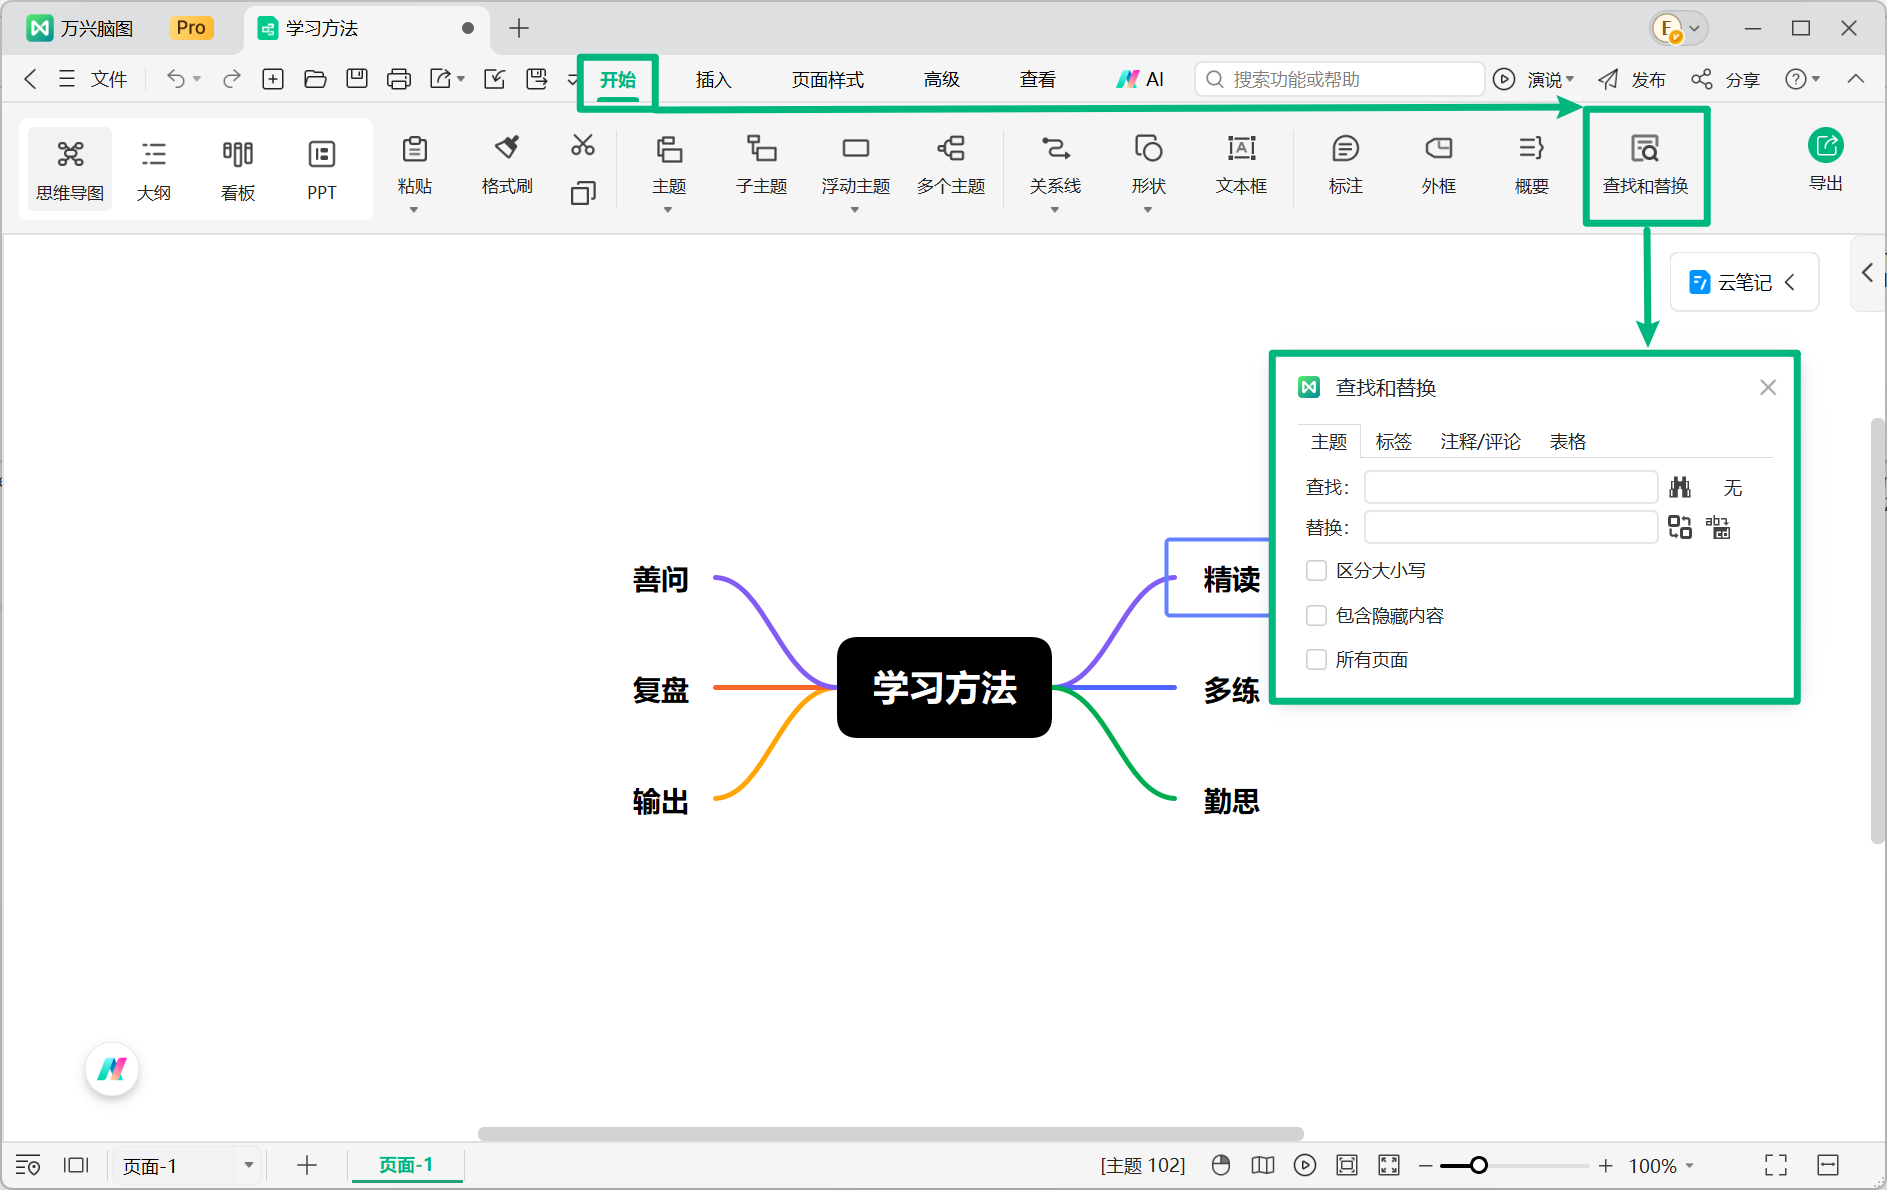Image resolution: width=1887 pixels, height=1190 pixels.
Task: Open 查找和替换 tool in ribbon
Action: coord(1646,165)
